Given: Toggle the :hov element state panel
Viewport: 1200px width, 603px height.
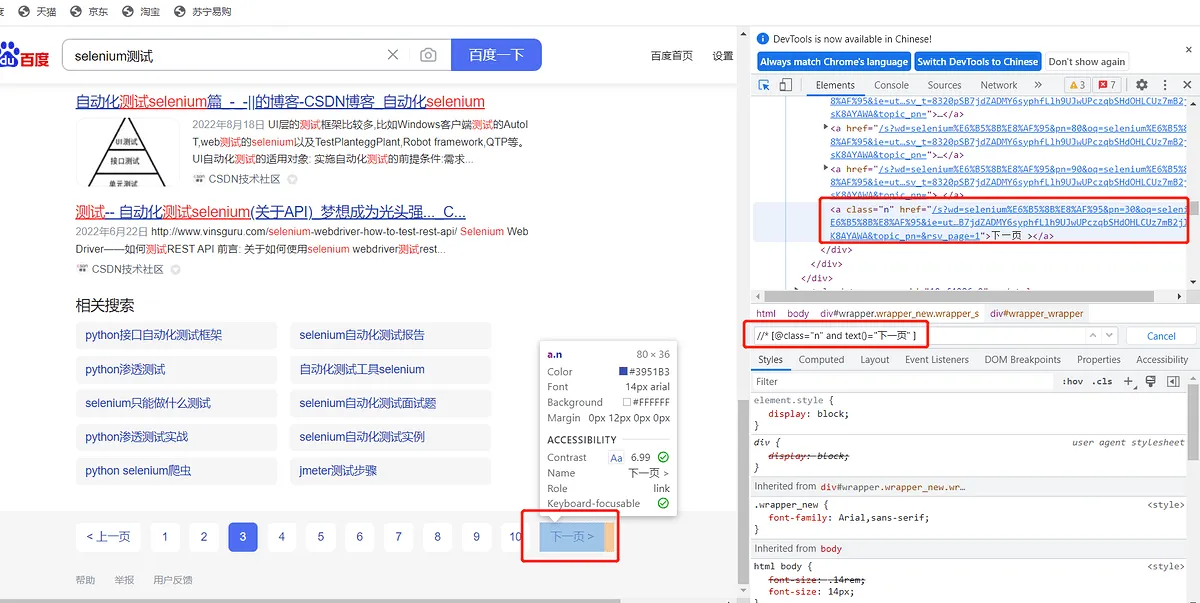Looking at the screenshot, I should 1072,381.
